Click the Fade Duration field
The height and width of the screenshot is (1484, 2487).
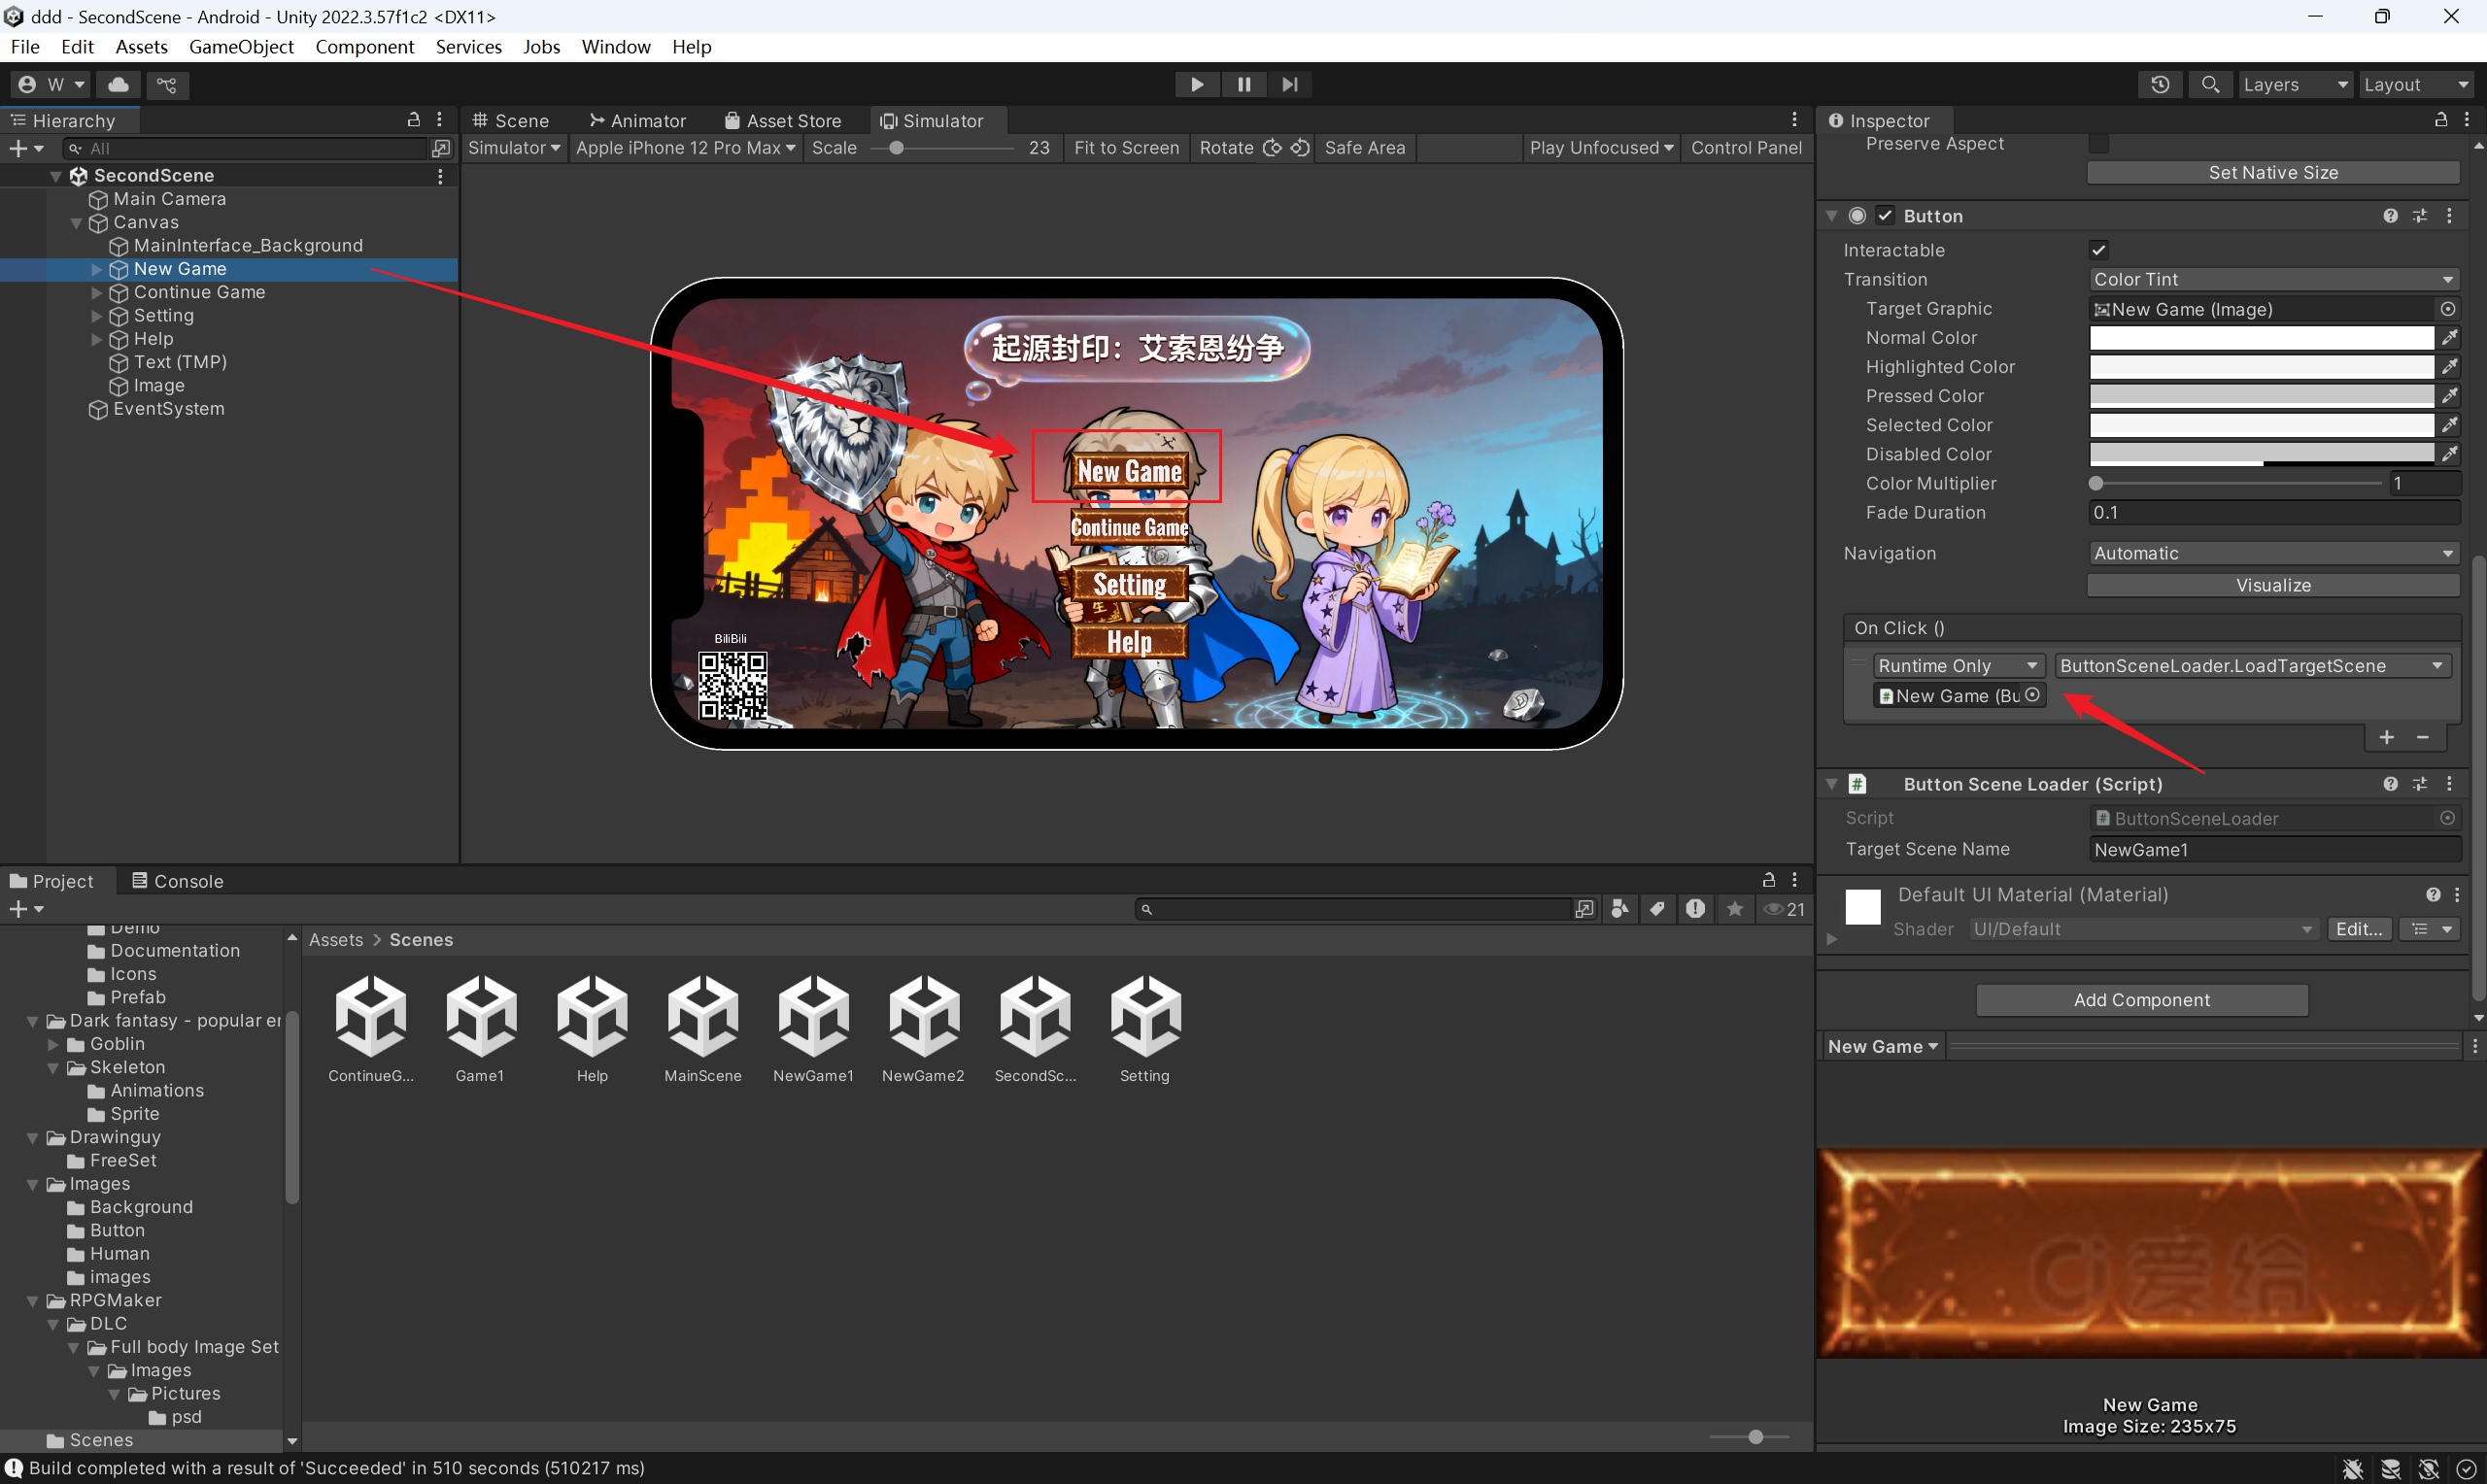2274,513
